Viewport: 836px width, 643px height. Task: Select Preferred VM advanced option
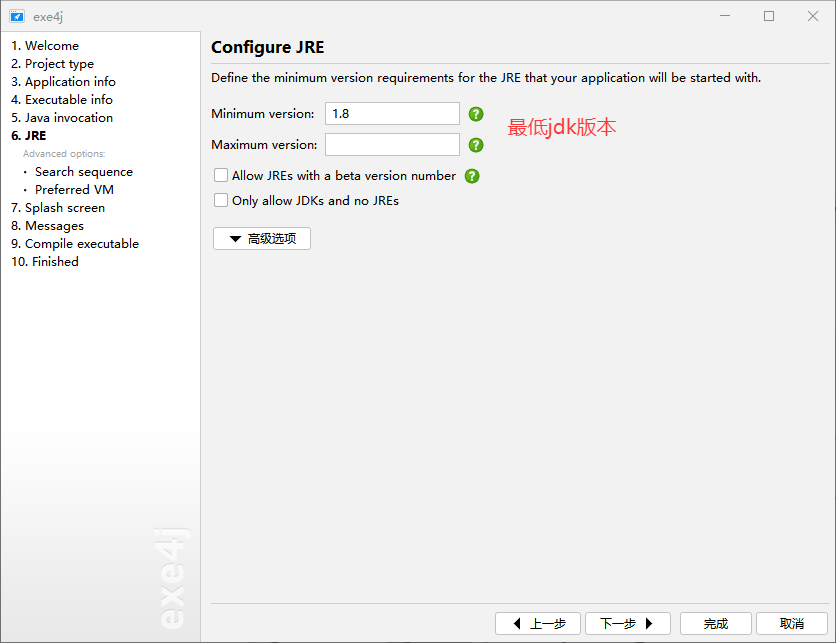pos(74,190)
